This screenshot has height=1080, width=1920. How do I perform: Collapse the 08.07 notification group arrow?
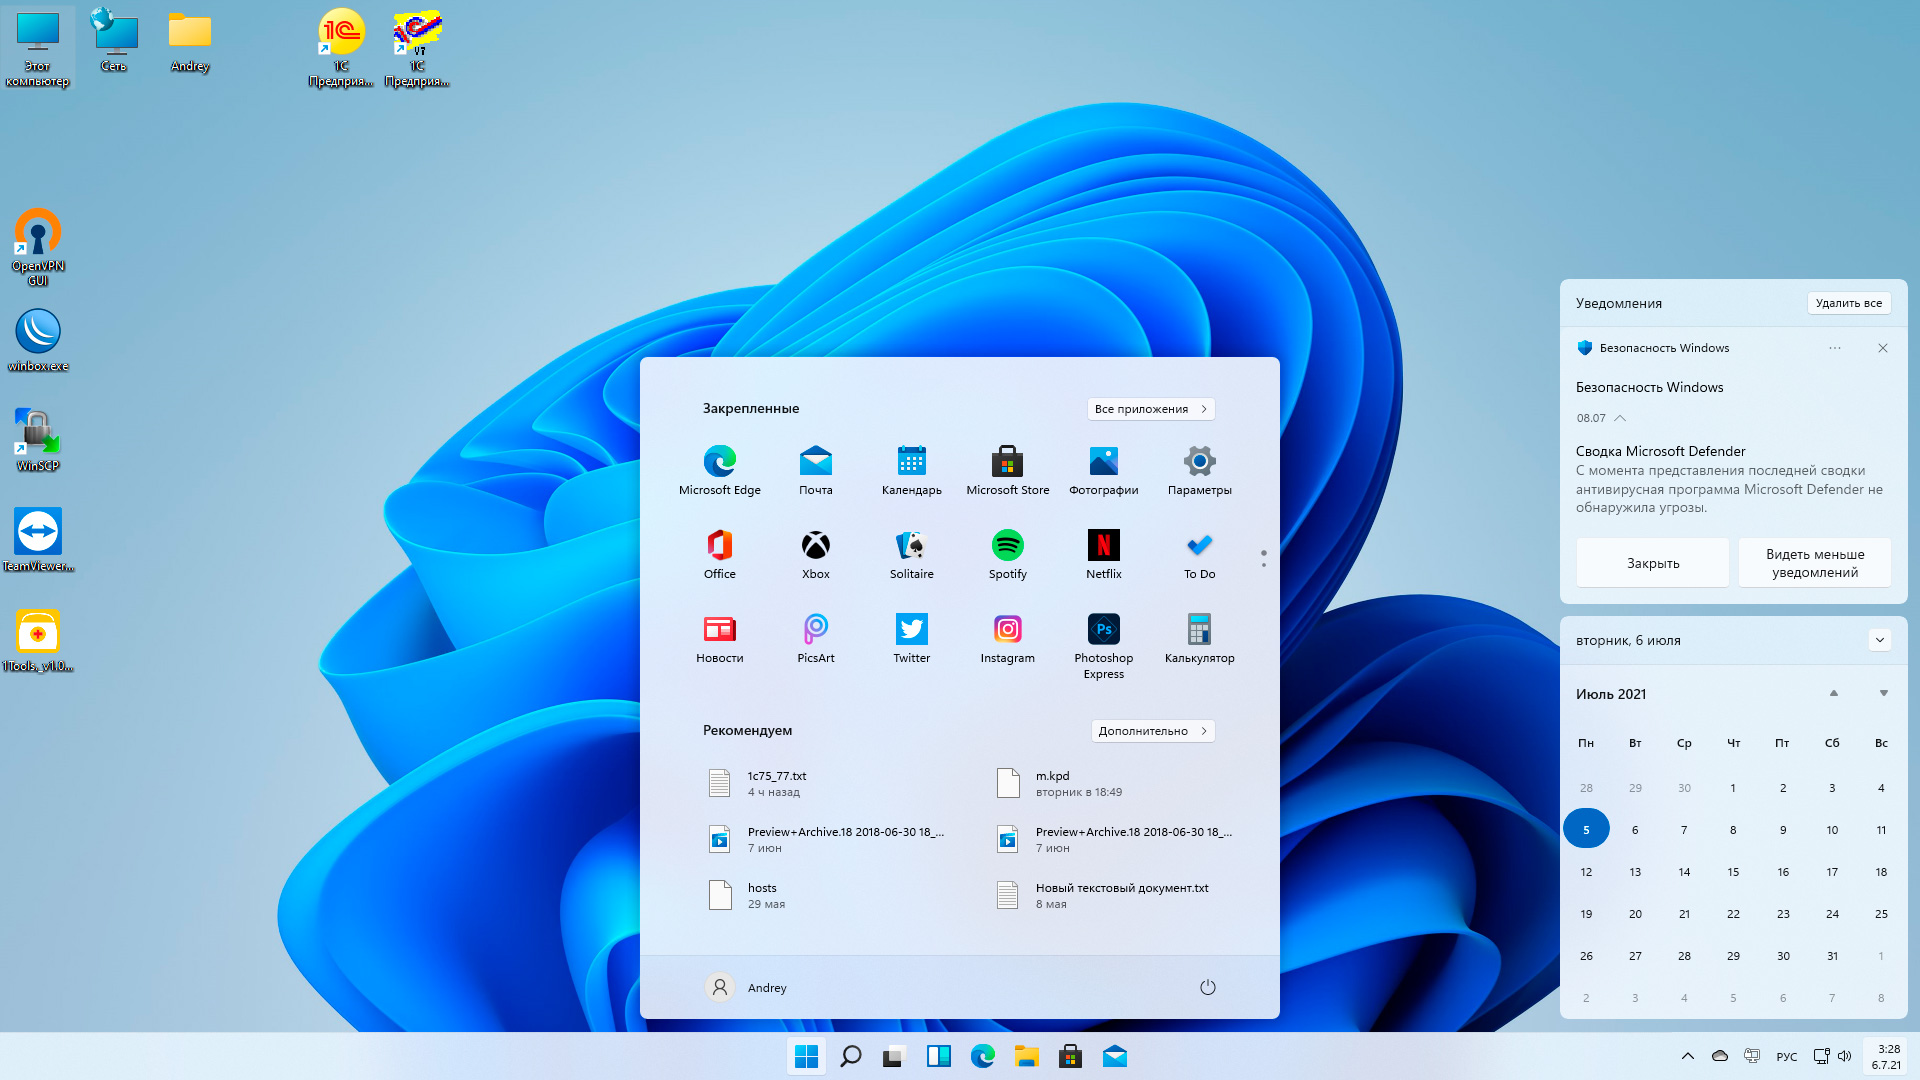coord(1620,419)
